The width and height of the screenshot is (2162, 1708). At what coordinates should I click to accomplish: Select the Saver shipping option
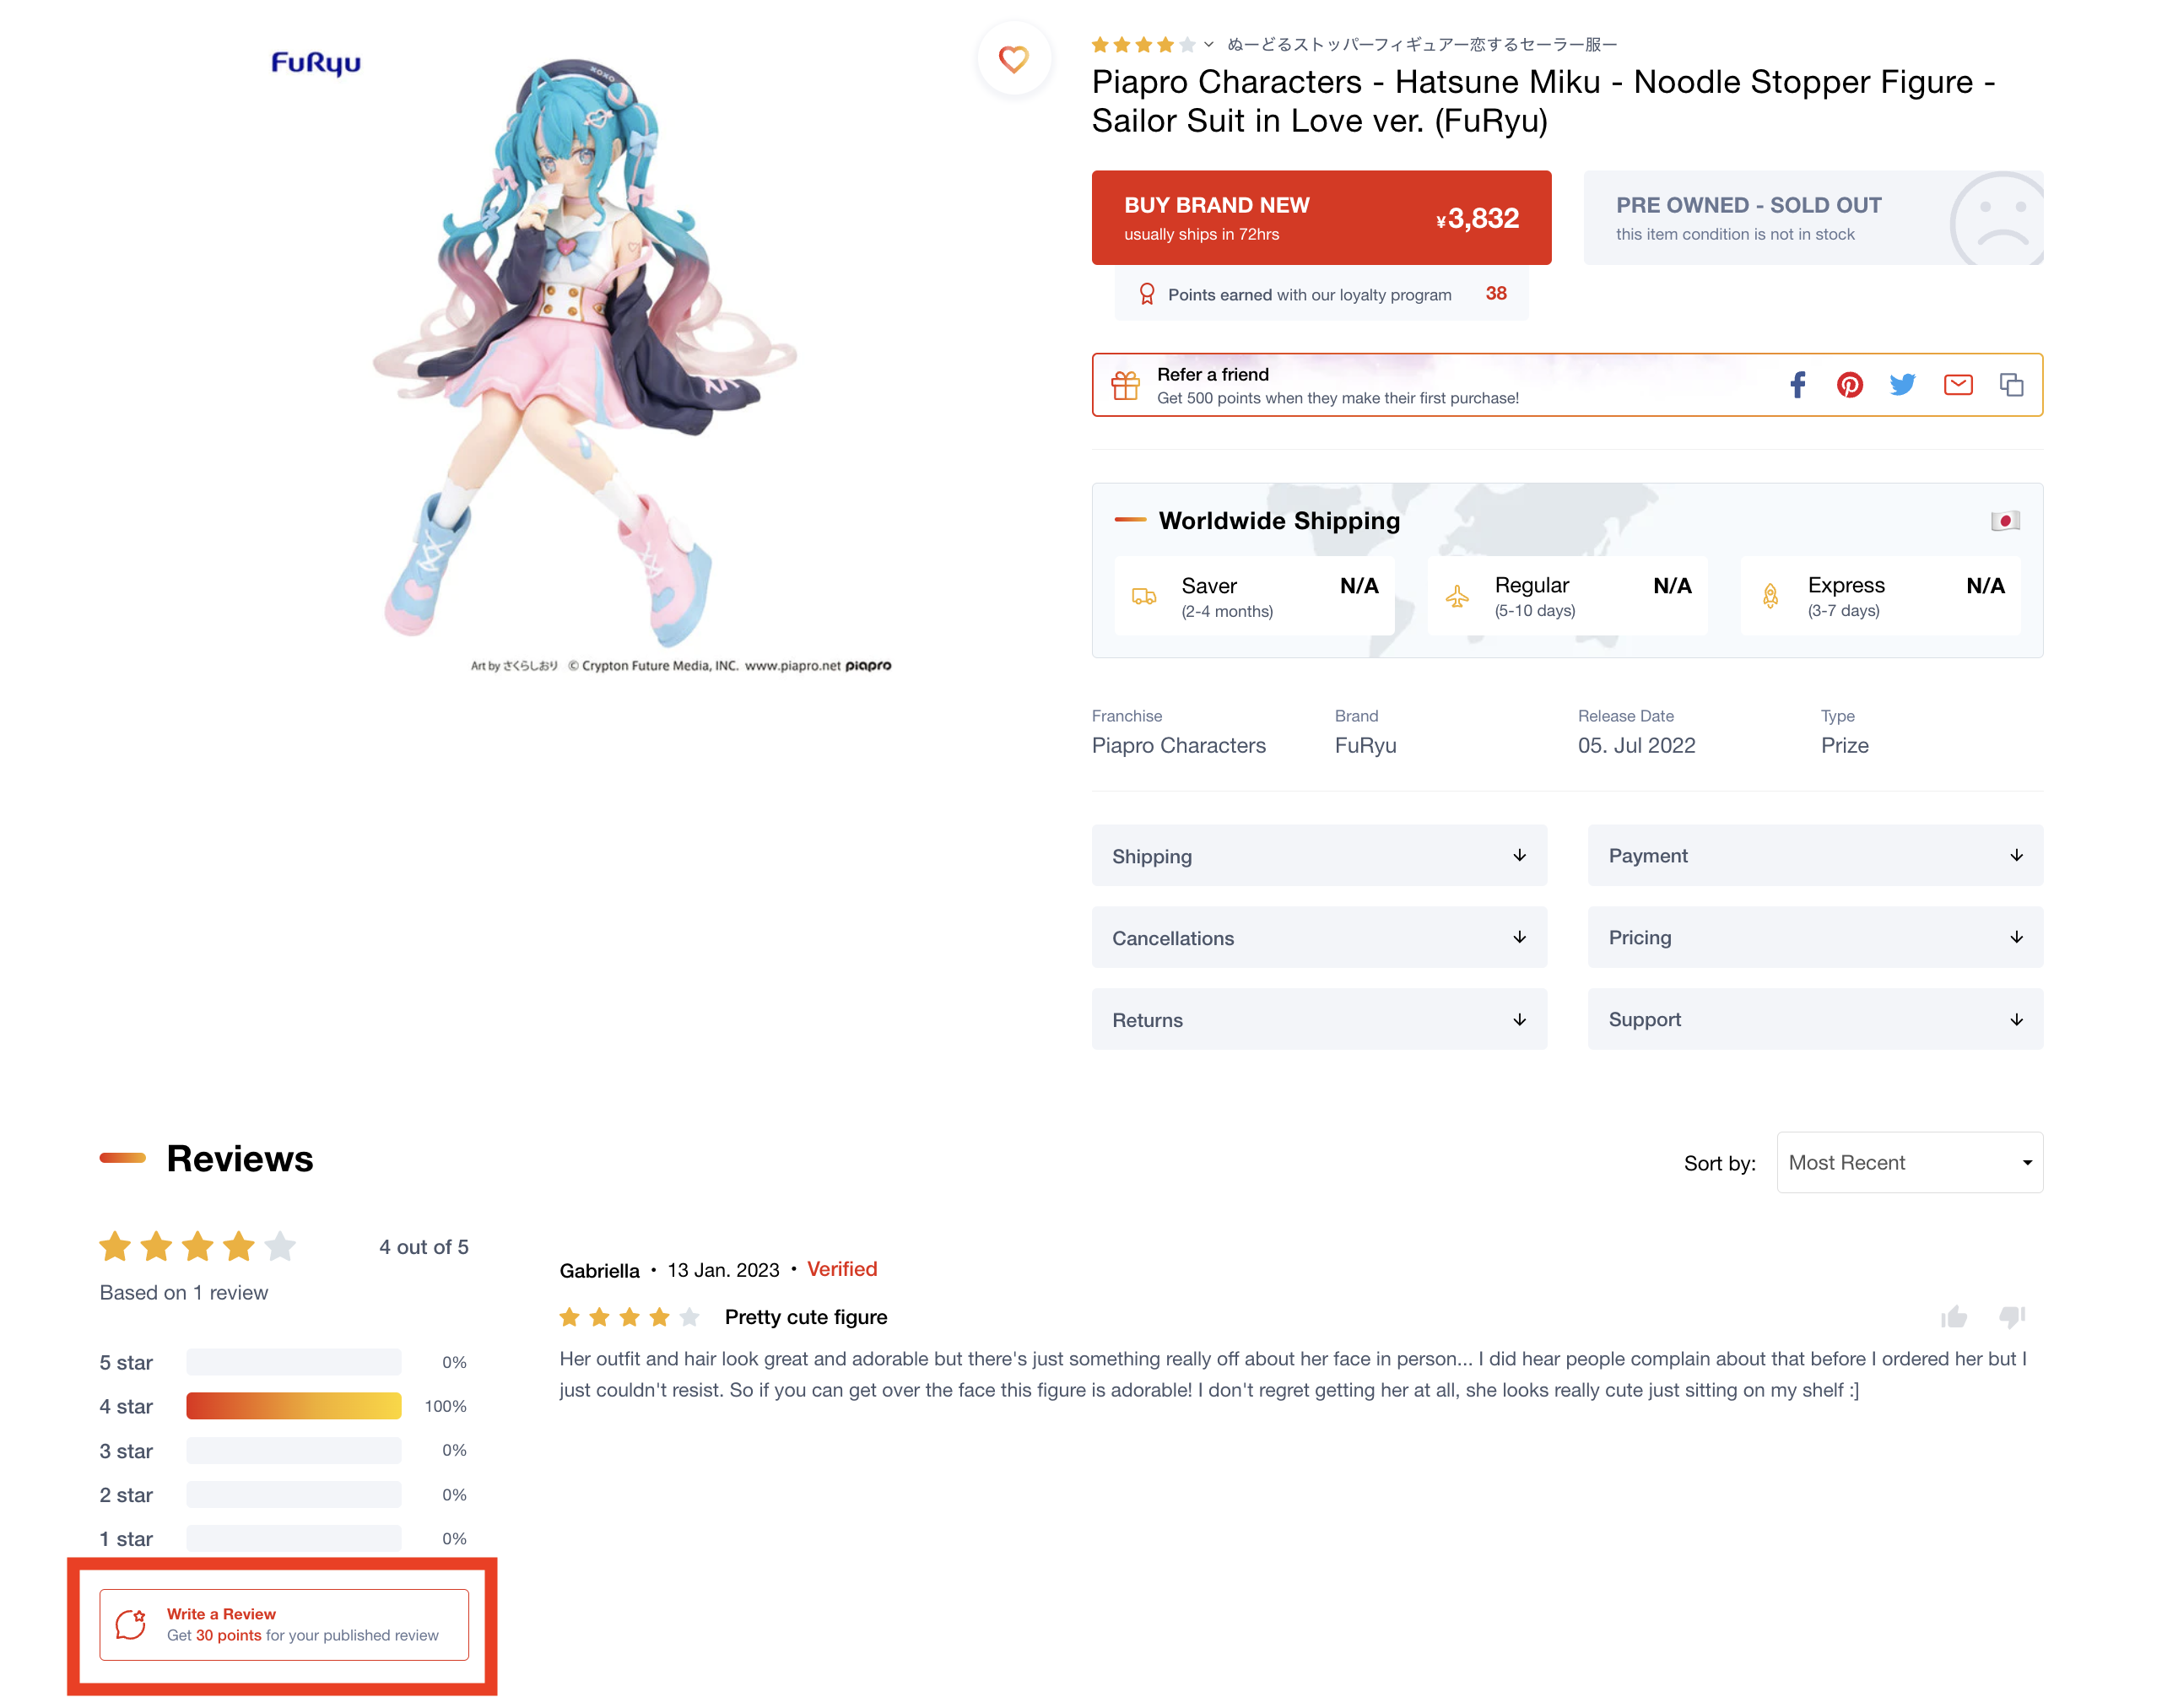[1254, 596]
